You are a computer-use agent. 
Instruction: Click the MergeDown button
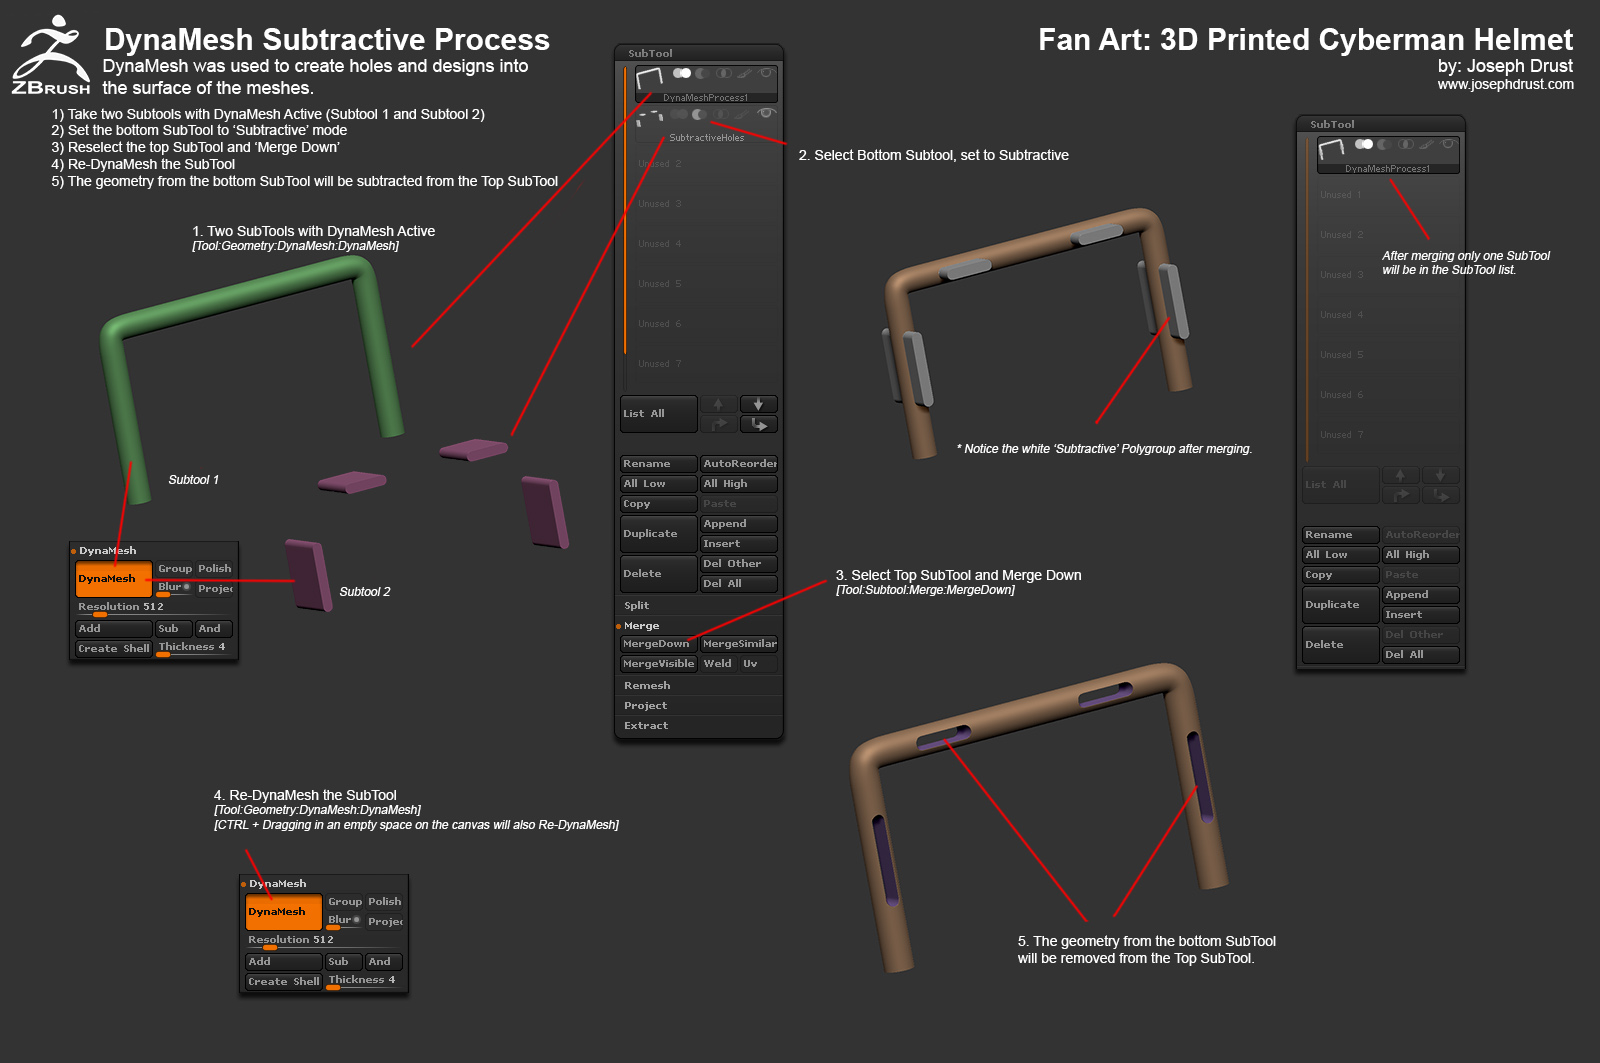(x=659, y=644)
